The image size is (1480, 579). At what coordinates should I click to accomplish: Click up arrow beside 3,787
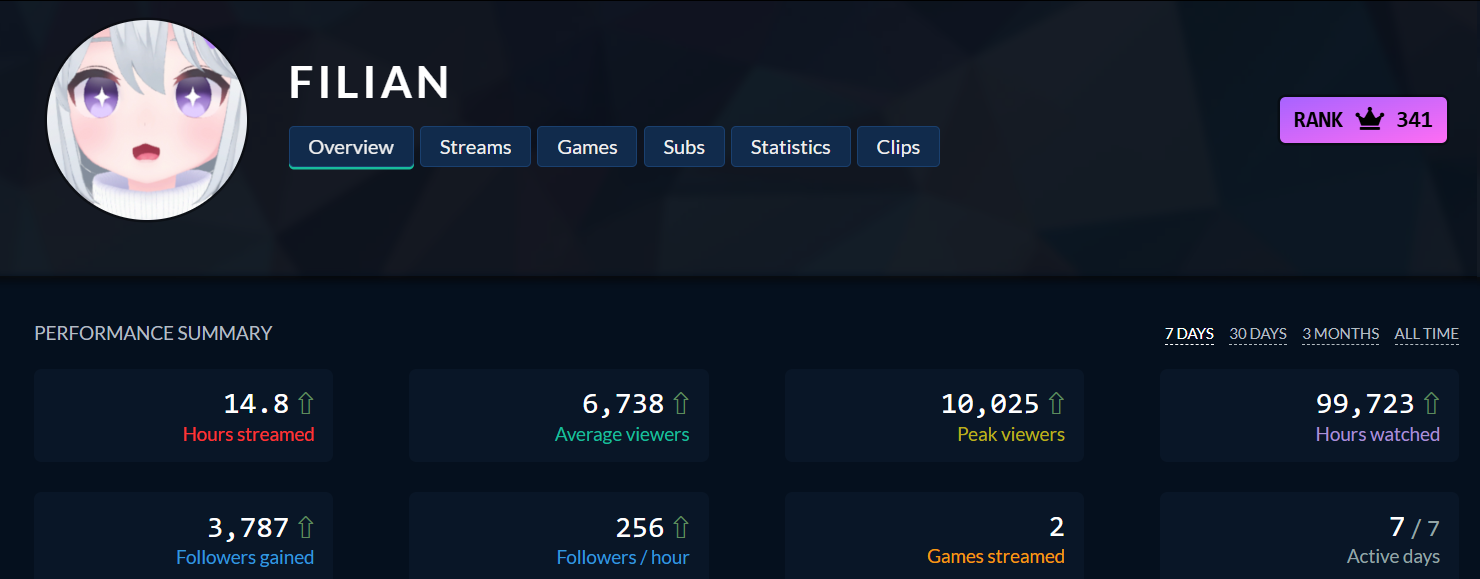306,527
